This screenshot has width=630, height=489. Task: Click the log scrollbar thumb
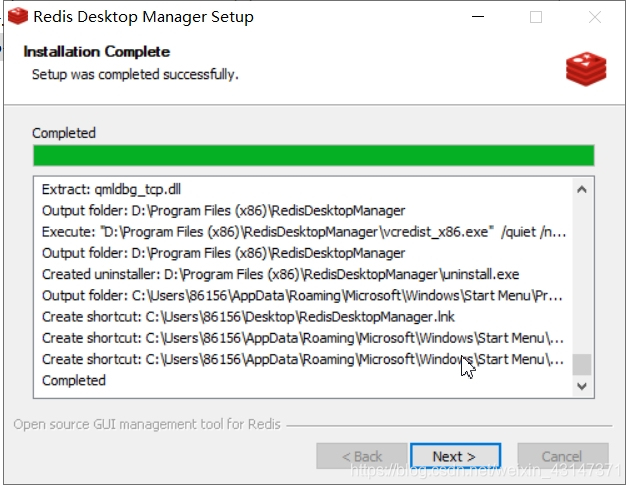582,364
